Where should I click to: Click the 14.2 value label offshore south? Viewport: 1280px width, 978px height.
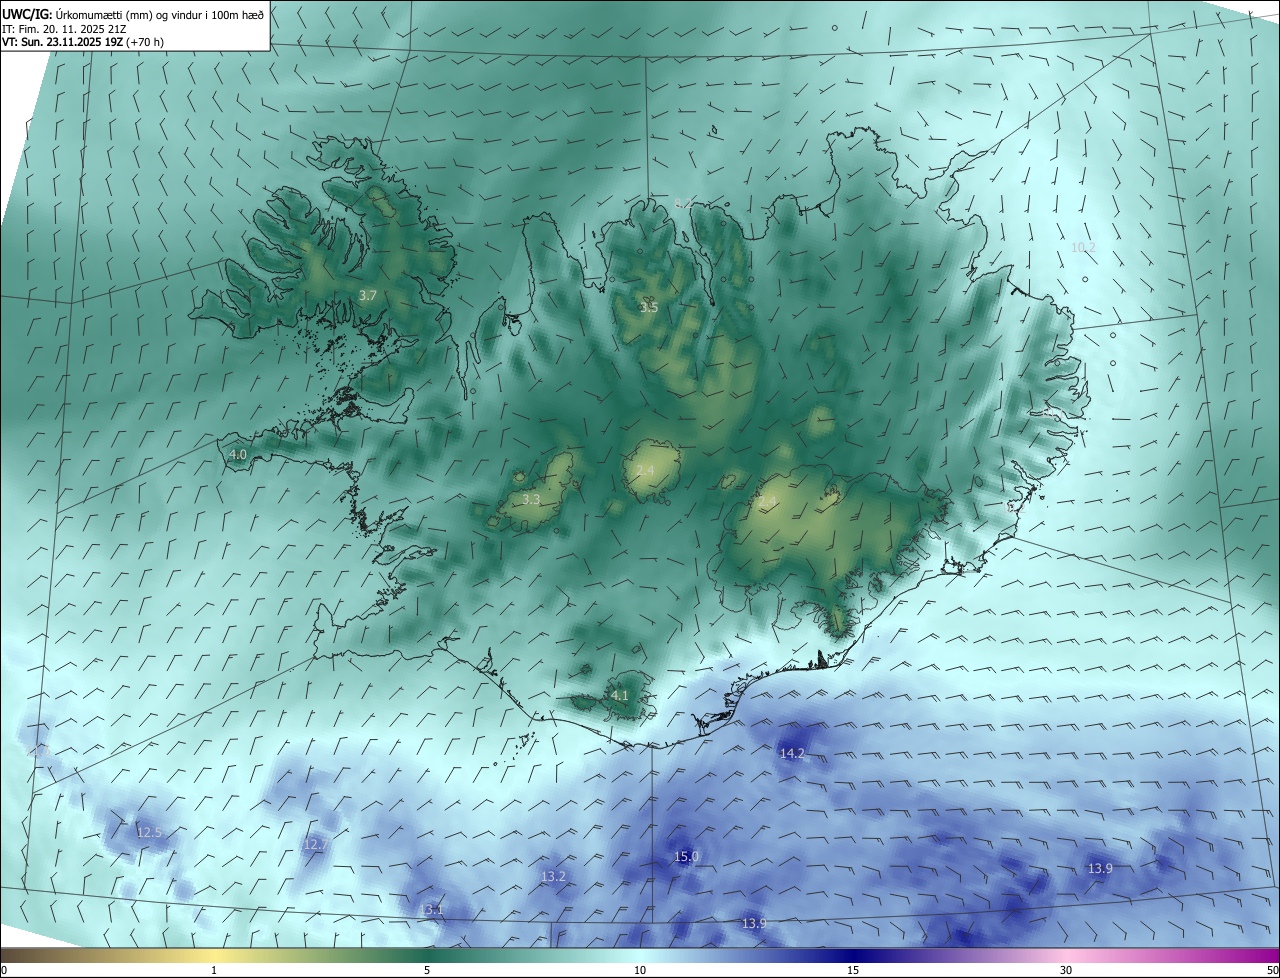[792, 753]
